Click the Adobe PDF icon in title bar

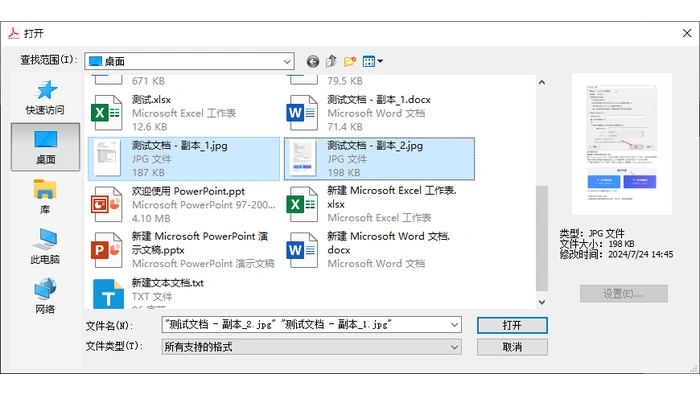point(13,33)
